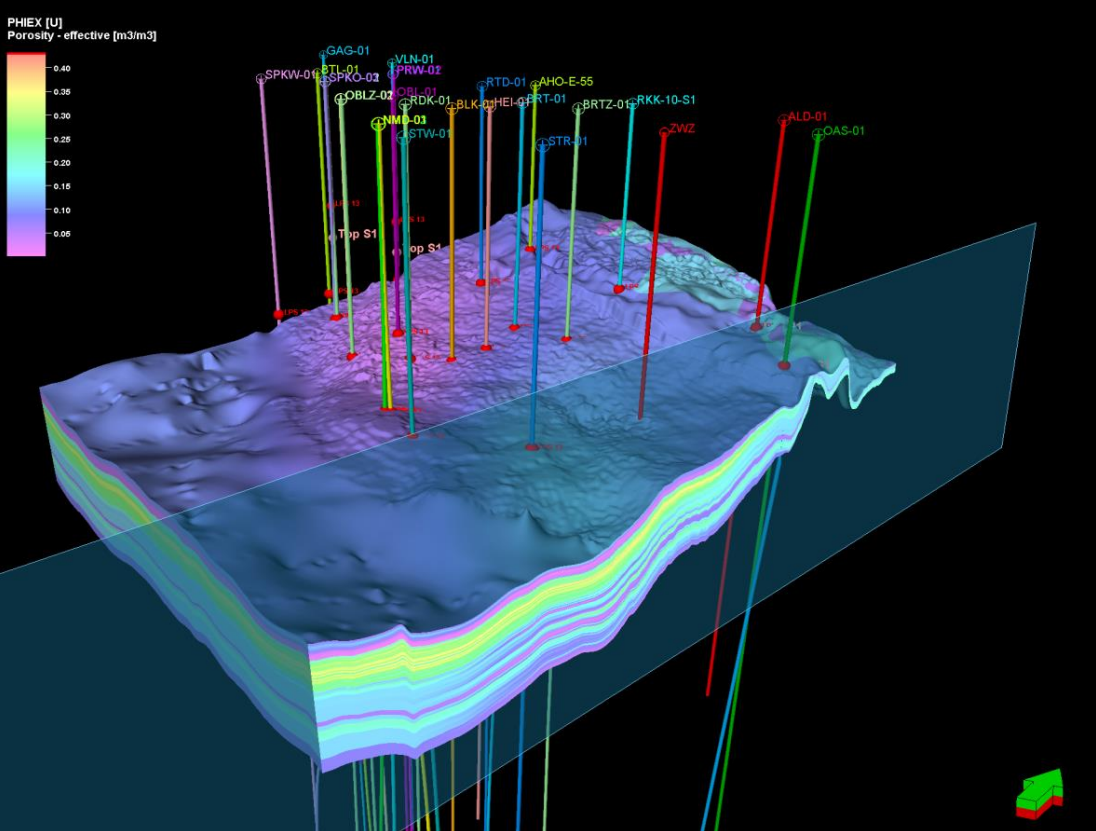The image size is (1096, 831).
Task: Click the 0.40 legend scale value
Action: click(62, 68)
